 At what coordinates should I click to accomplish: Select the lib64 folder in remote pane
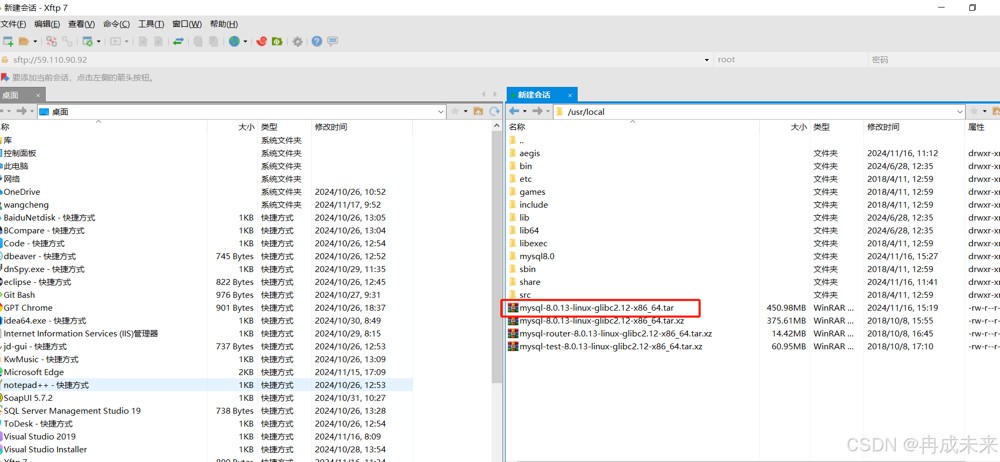tap(529, 230)
